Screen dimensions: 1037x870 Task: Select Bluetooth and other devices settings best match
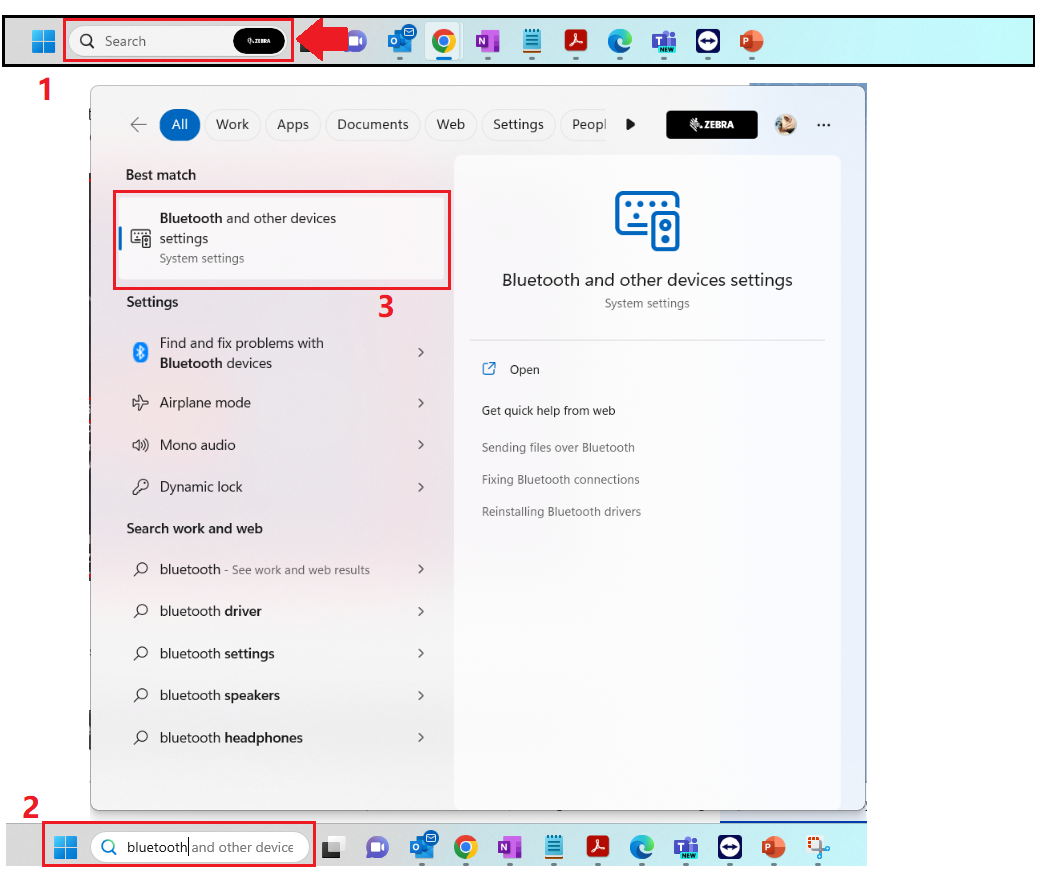(281, 238)
